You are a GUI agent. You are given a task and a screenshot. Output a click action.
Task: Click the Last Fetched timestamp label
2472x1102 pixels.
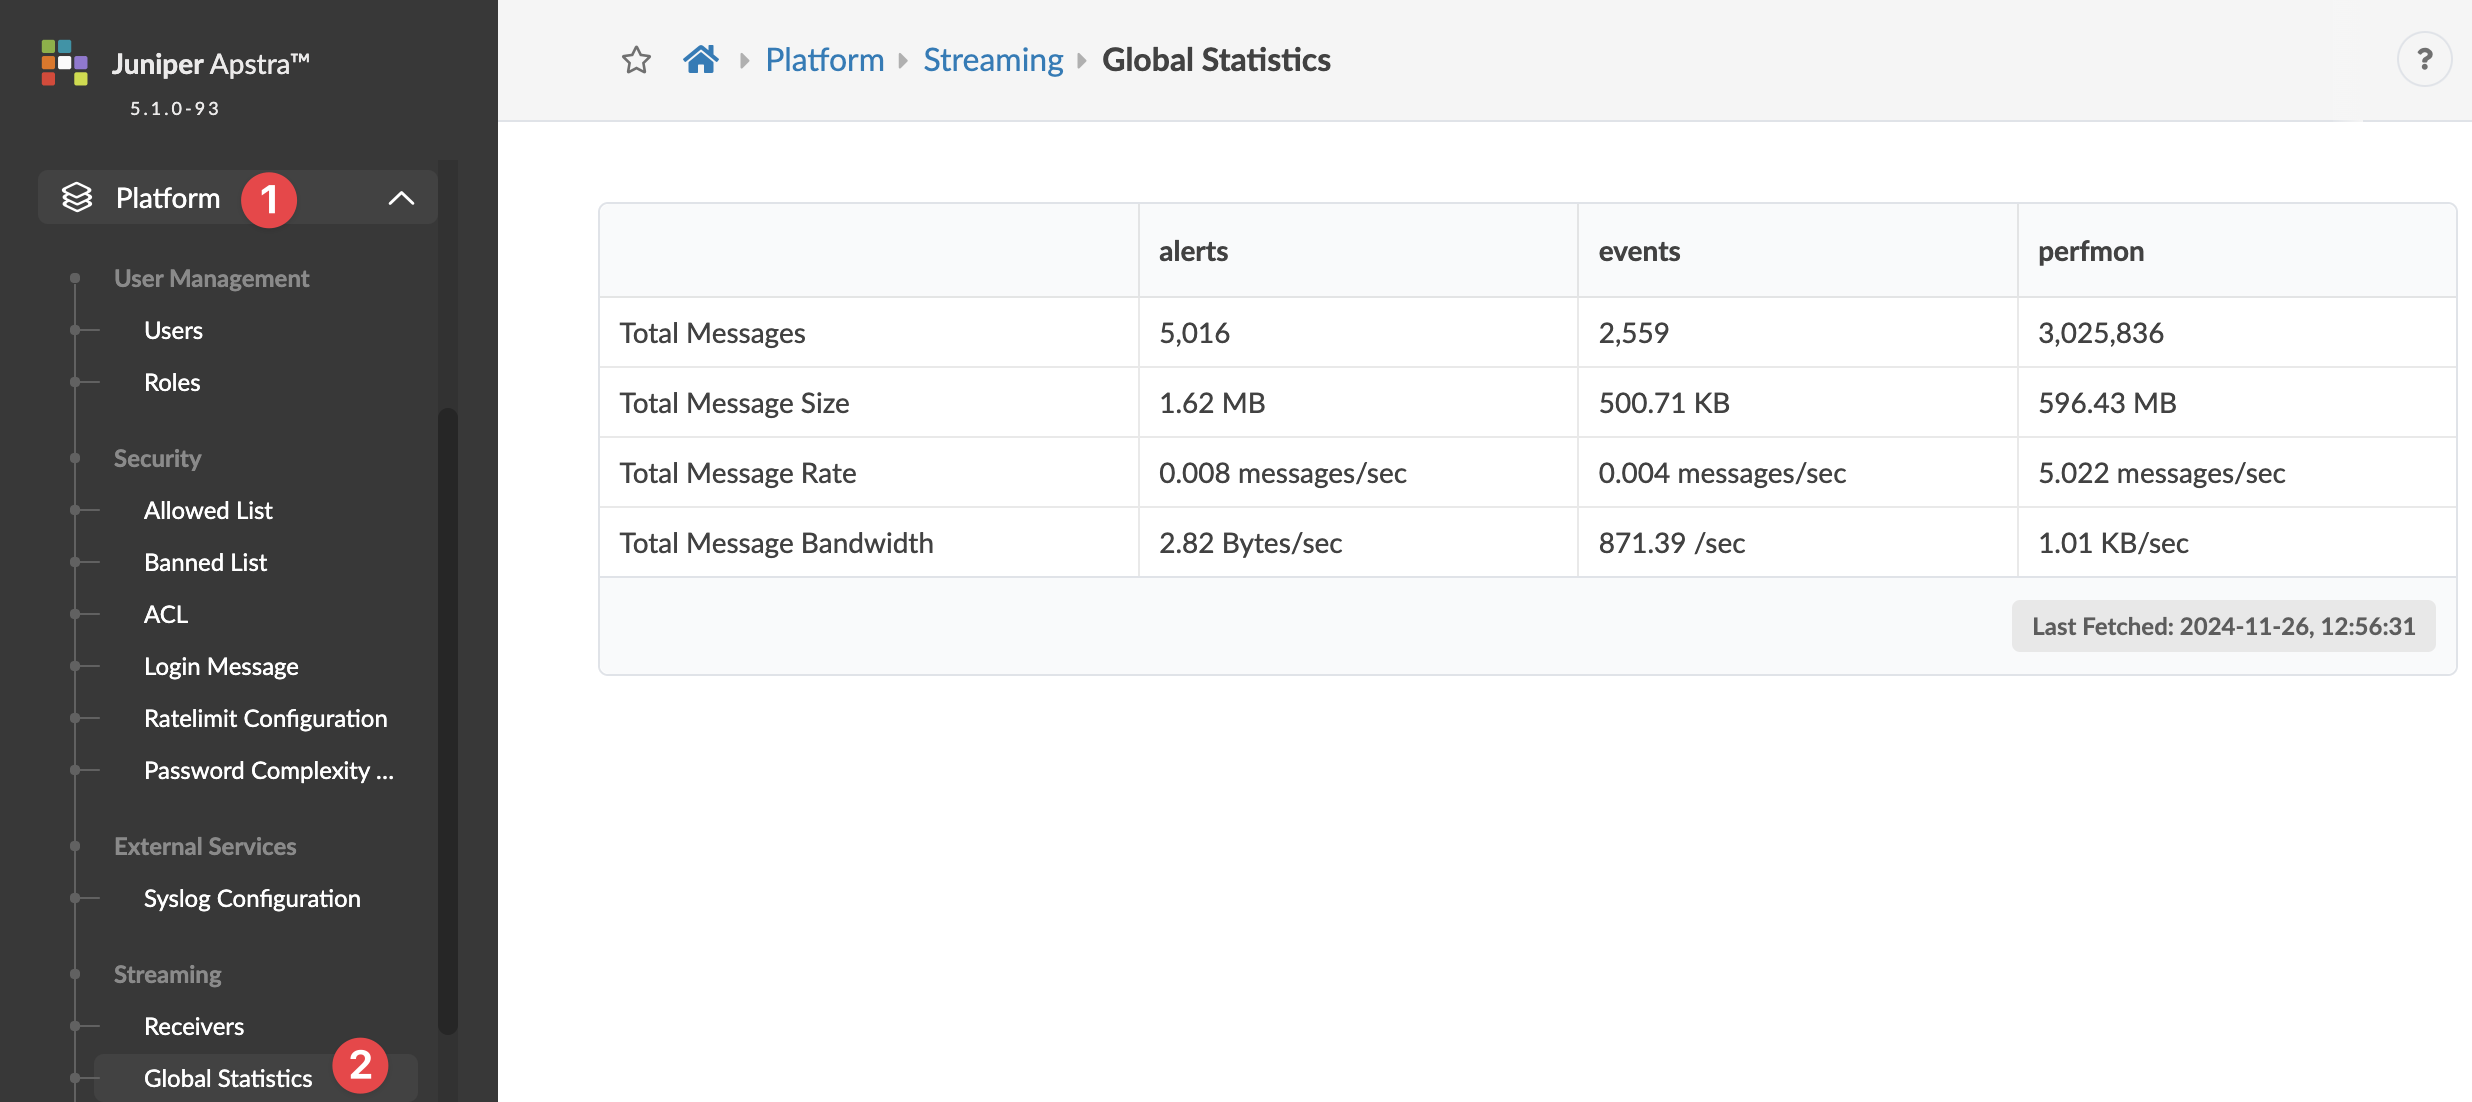coord(2223,626)
